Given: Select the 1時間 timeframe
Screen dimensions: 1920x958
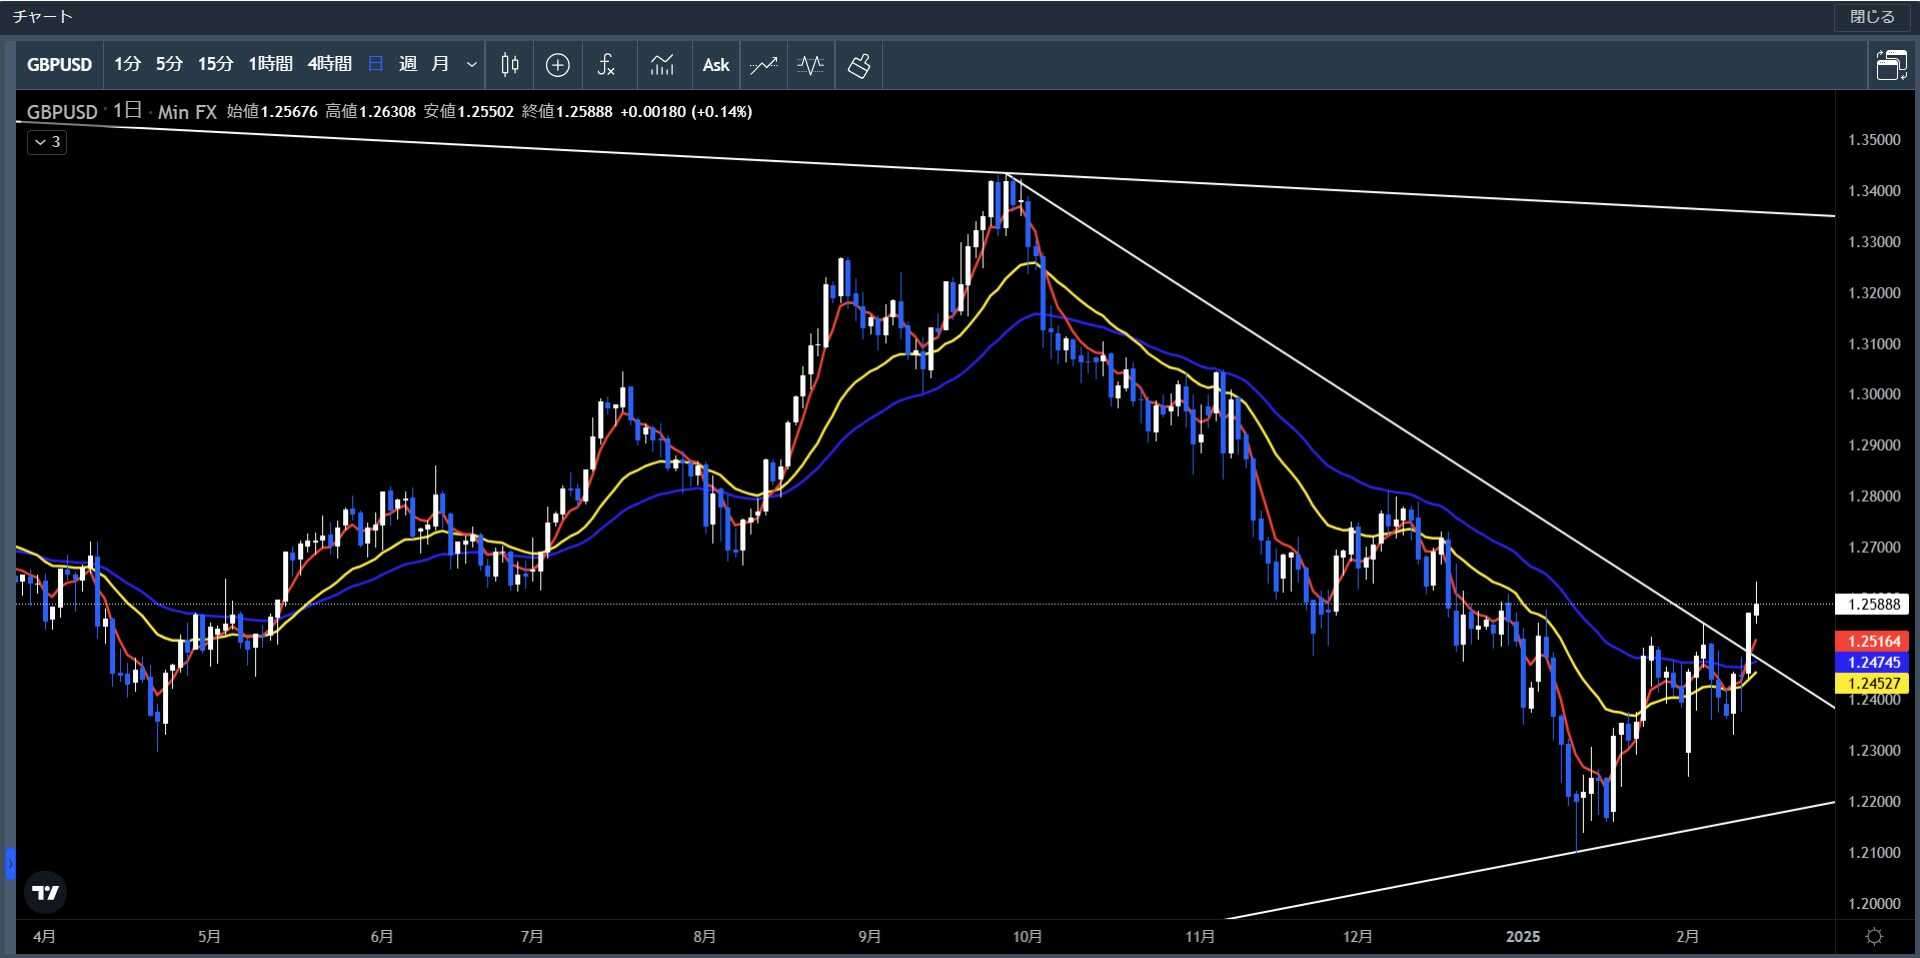Looking at the screenshot, I should 270,65.
